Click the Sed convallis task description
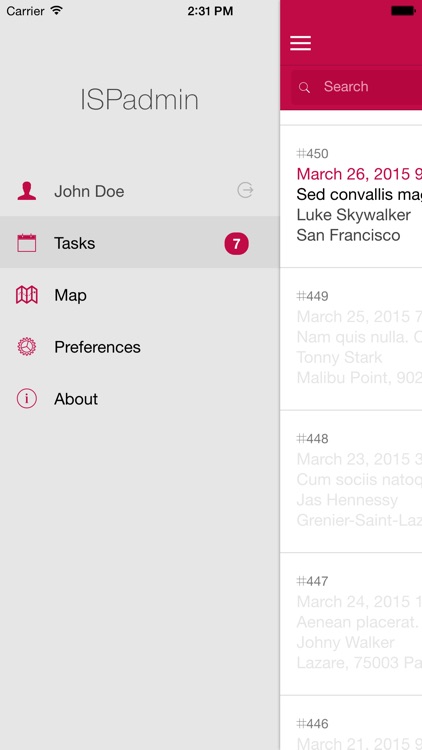This screenshot has height=750, width=422. tap(359, 195)
